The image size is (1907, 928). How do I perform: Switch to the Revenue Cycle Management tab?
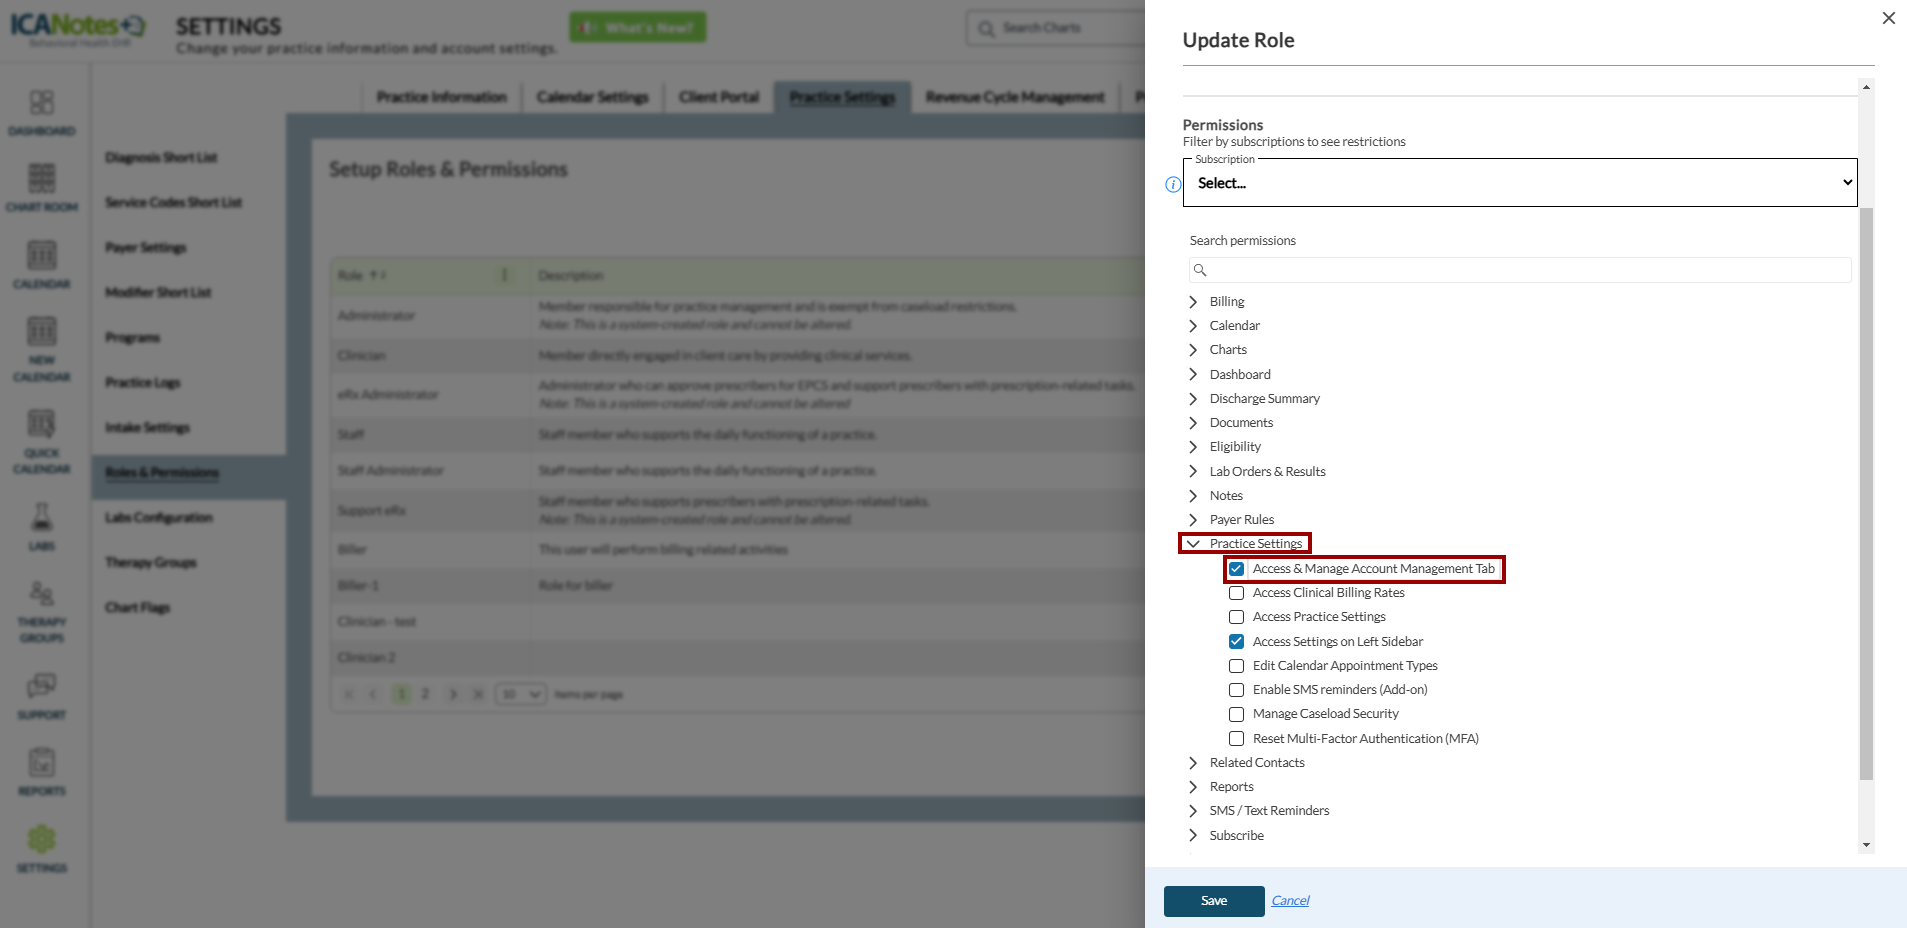(1015, 97)
